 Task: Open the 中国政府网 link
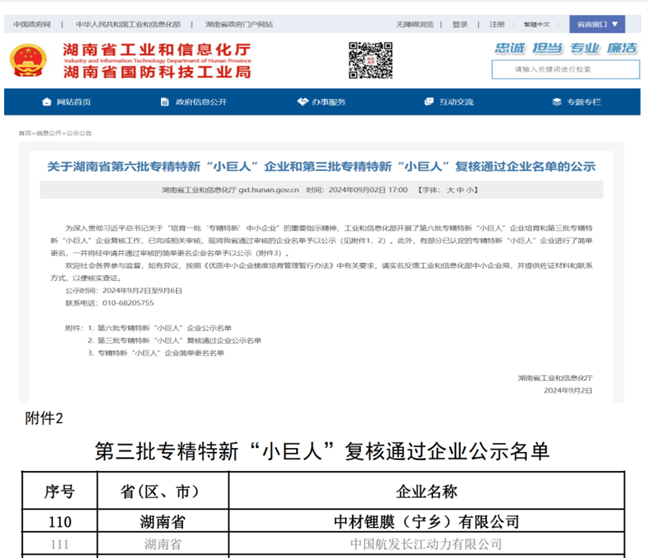[x=34, y=23]
